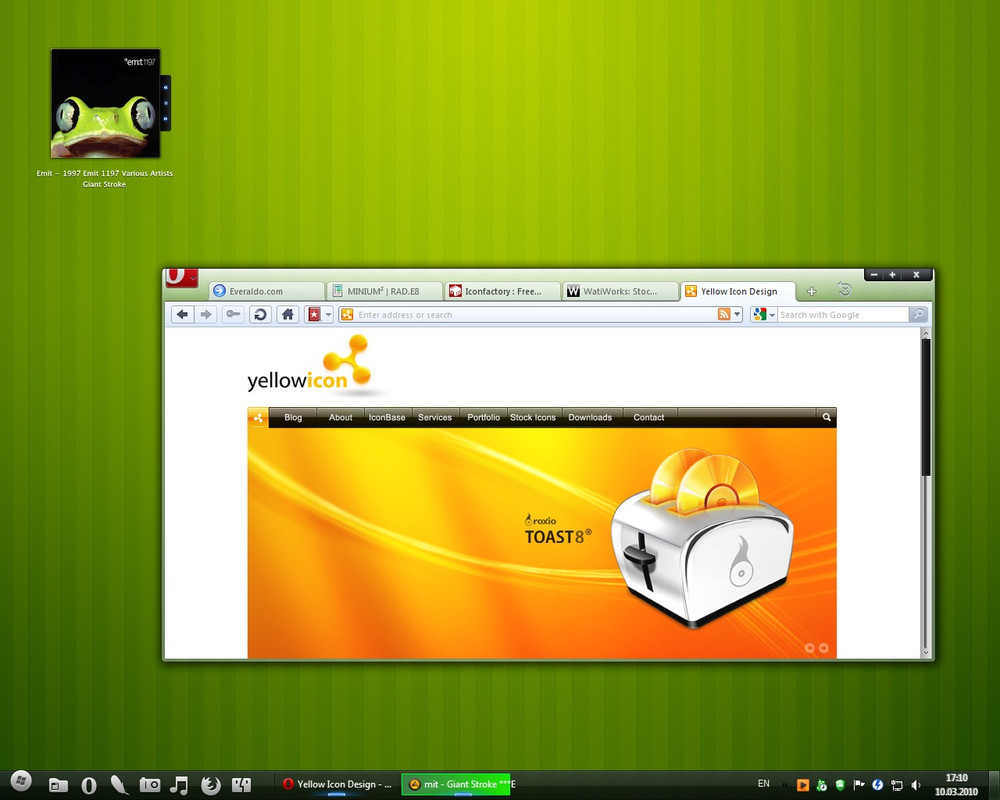Switch to the MINIUM² | RAD.E8 tab
The width and height of the screenshot is (1000, 800).
385,292
